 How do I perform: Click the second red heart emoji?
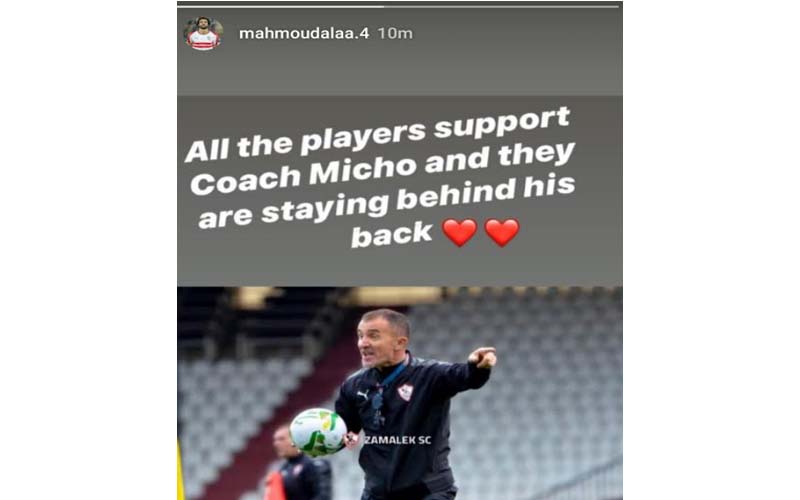coord(502,232)
